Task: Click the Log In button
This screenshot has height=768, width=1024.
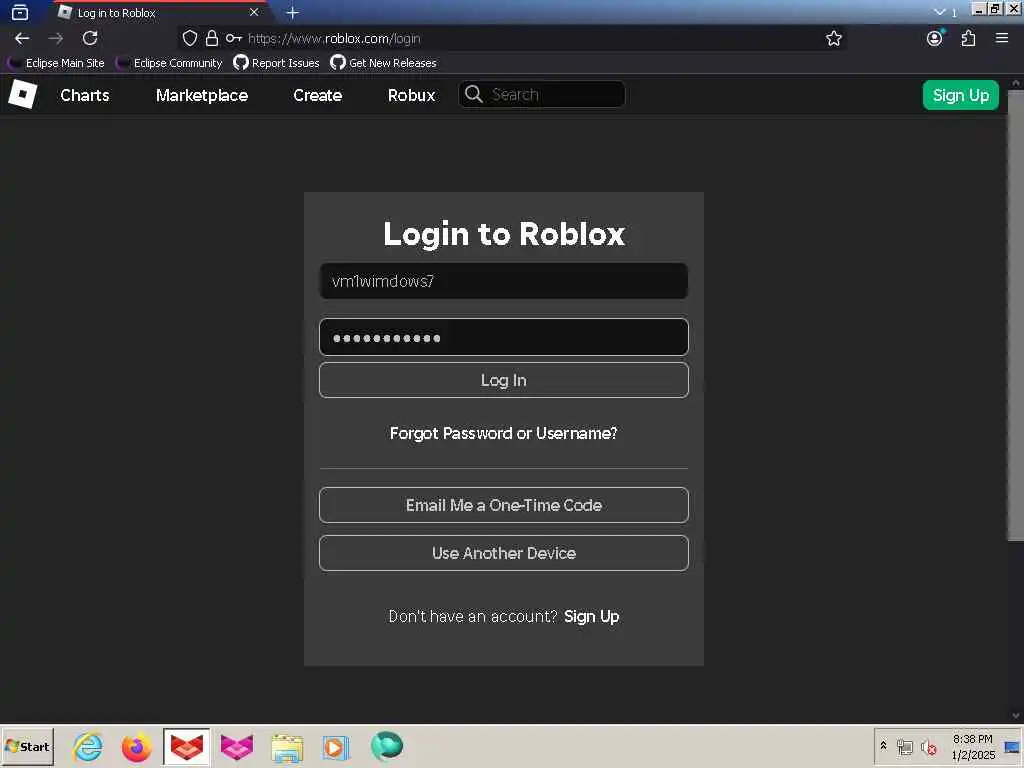Action: point(504,380)
